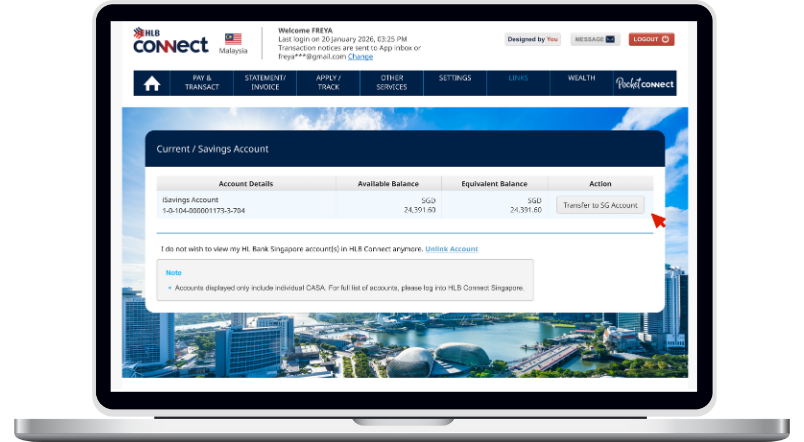The image size is (804, 442).
Task: Open Message inbox with envelope icon
Action: pos(595,39)
